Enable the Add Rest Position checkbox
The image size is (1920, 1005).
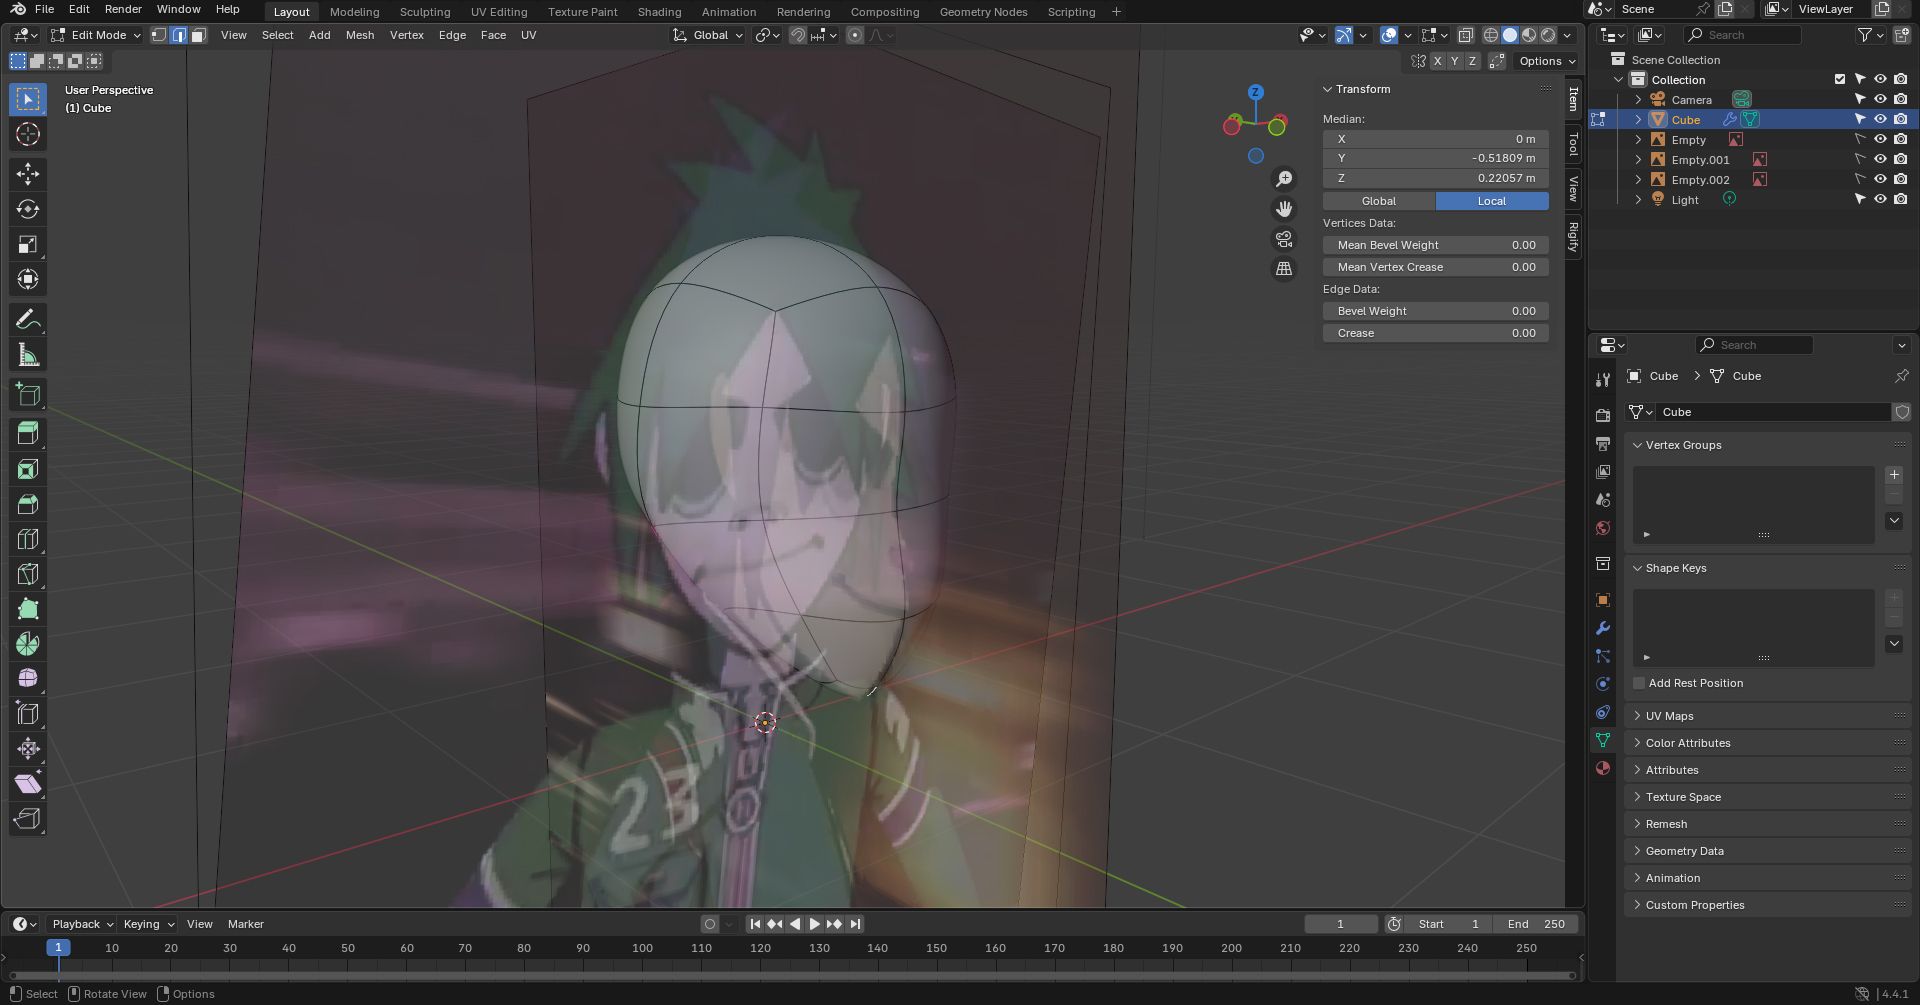point(1639,683)
